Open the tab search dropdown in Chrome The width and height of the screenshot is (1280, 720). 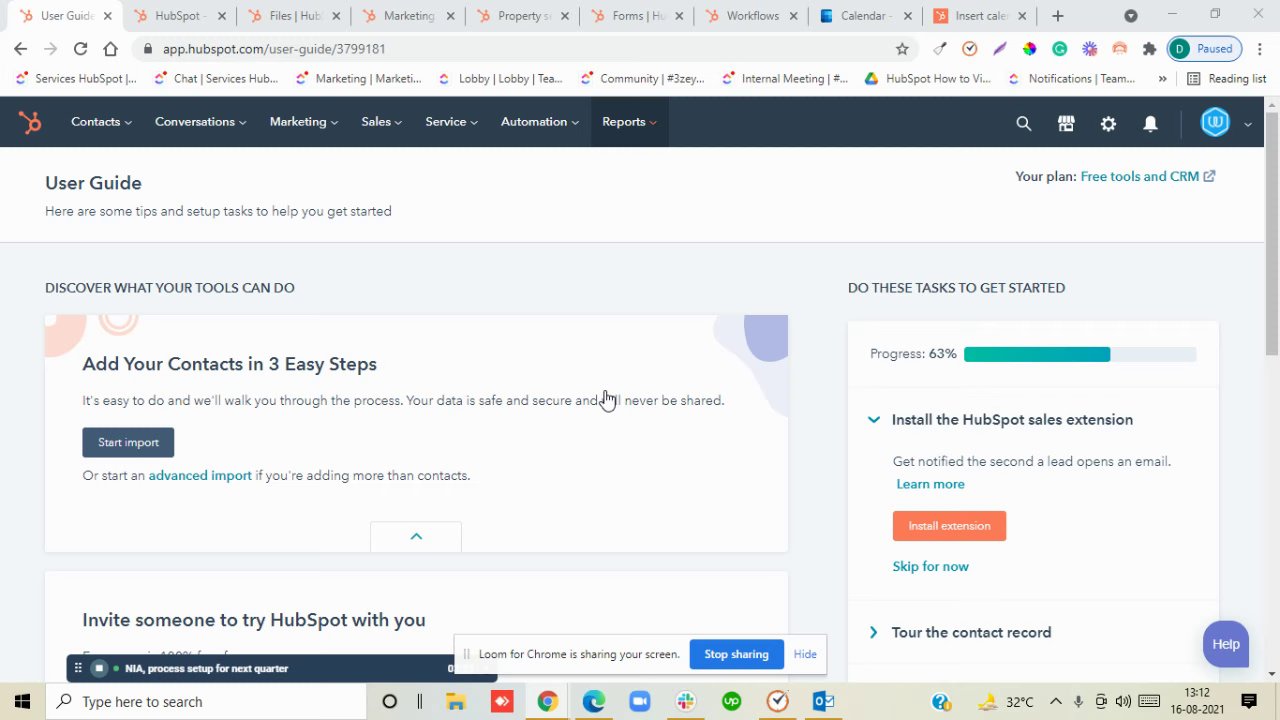1131,16
